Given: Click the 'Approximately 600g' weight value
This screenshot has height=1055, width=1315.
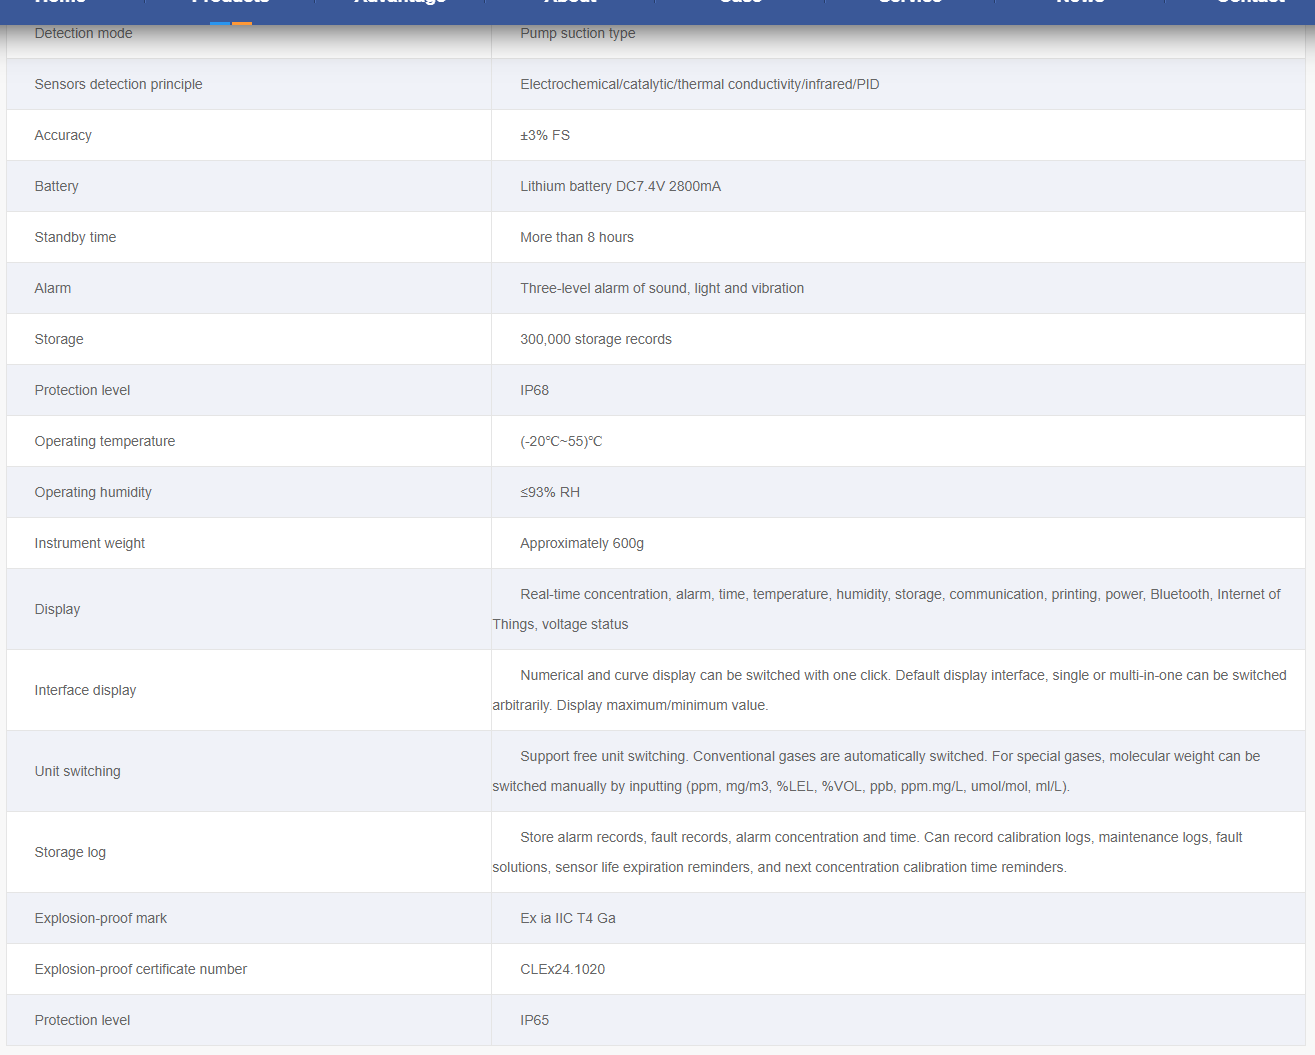Looking at the screenshot, I should pos(582,543).
